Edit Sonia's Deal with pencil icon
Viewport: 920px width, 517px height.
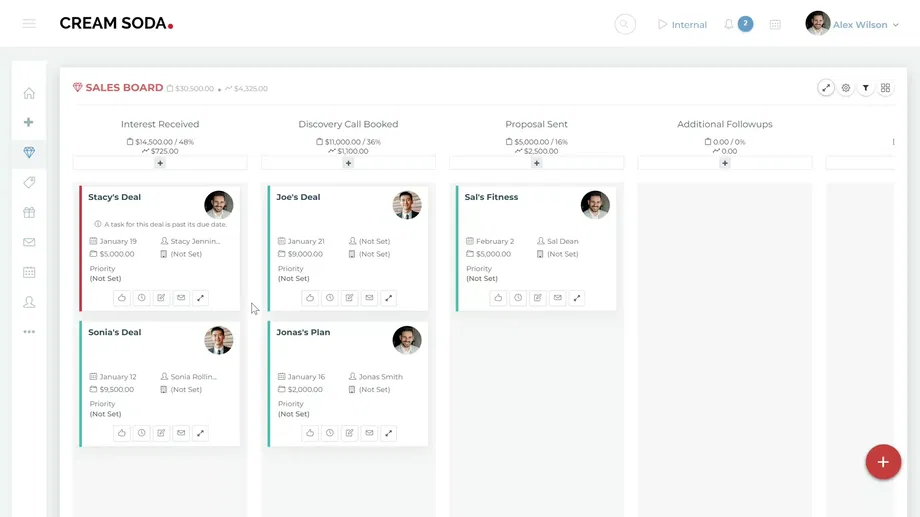pyautogui.click(x=161, y=433)
